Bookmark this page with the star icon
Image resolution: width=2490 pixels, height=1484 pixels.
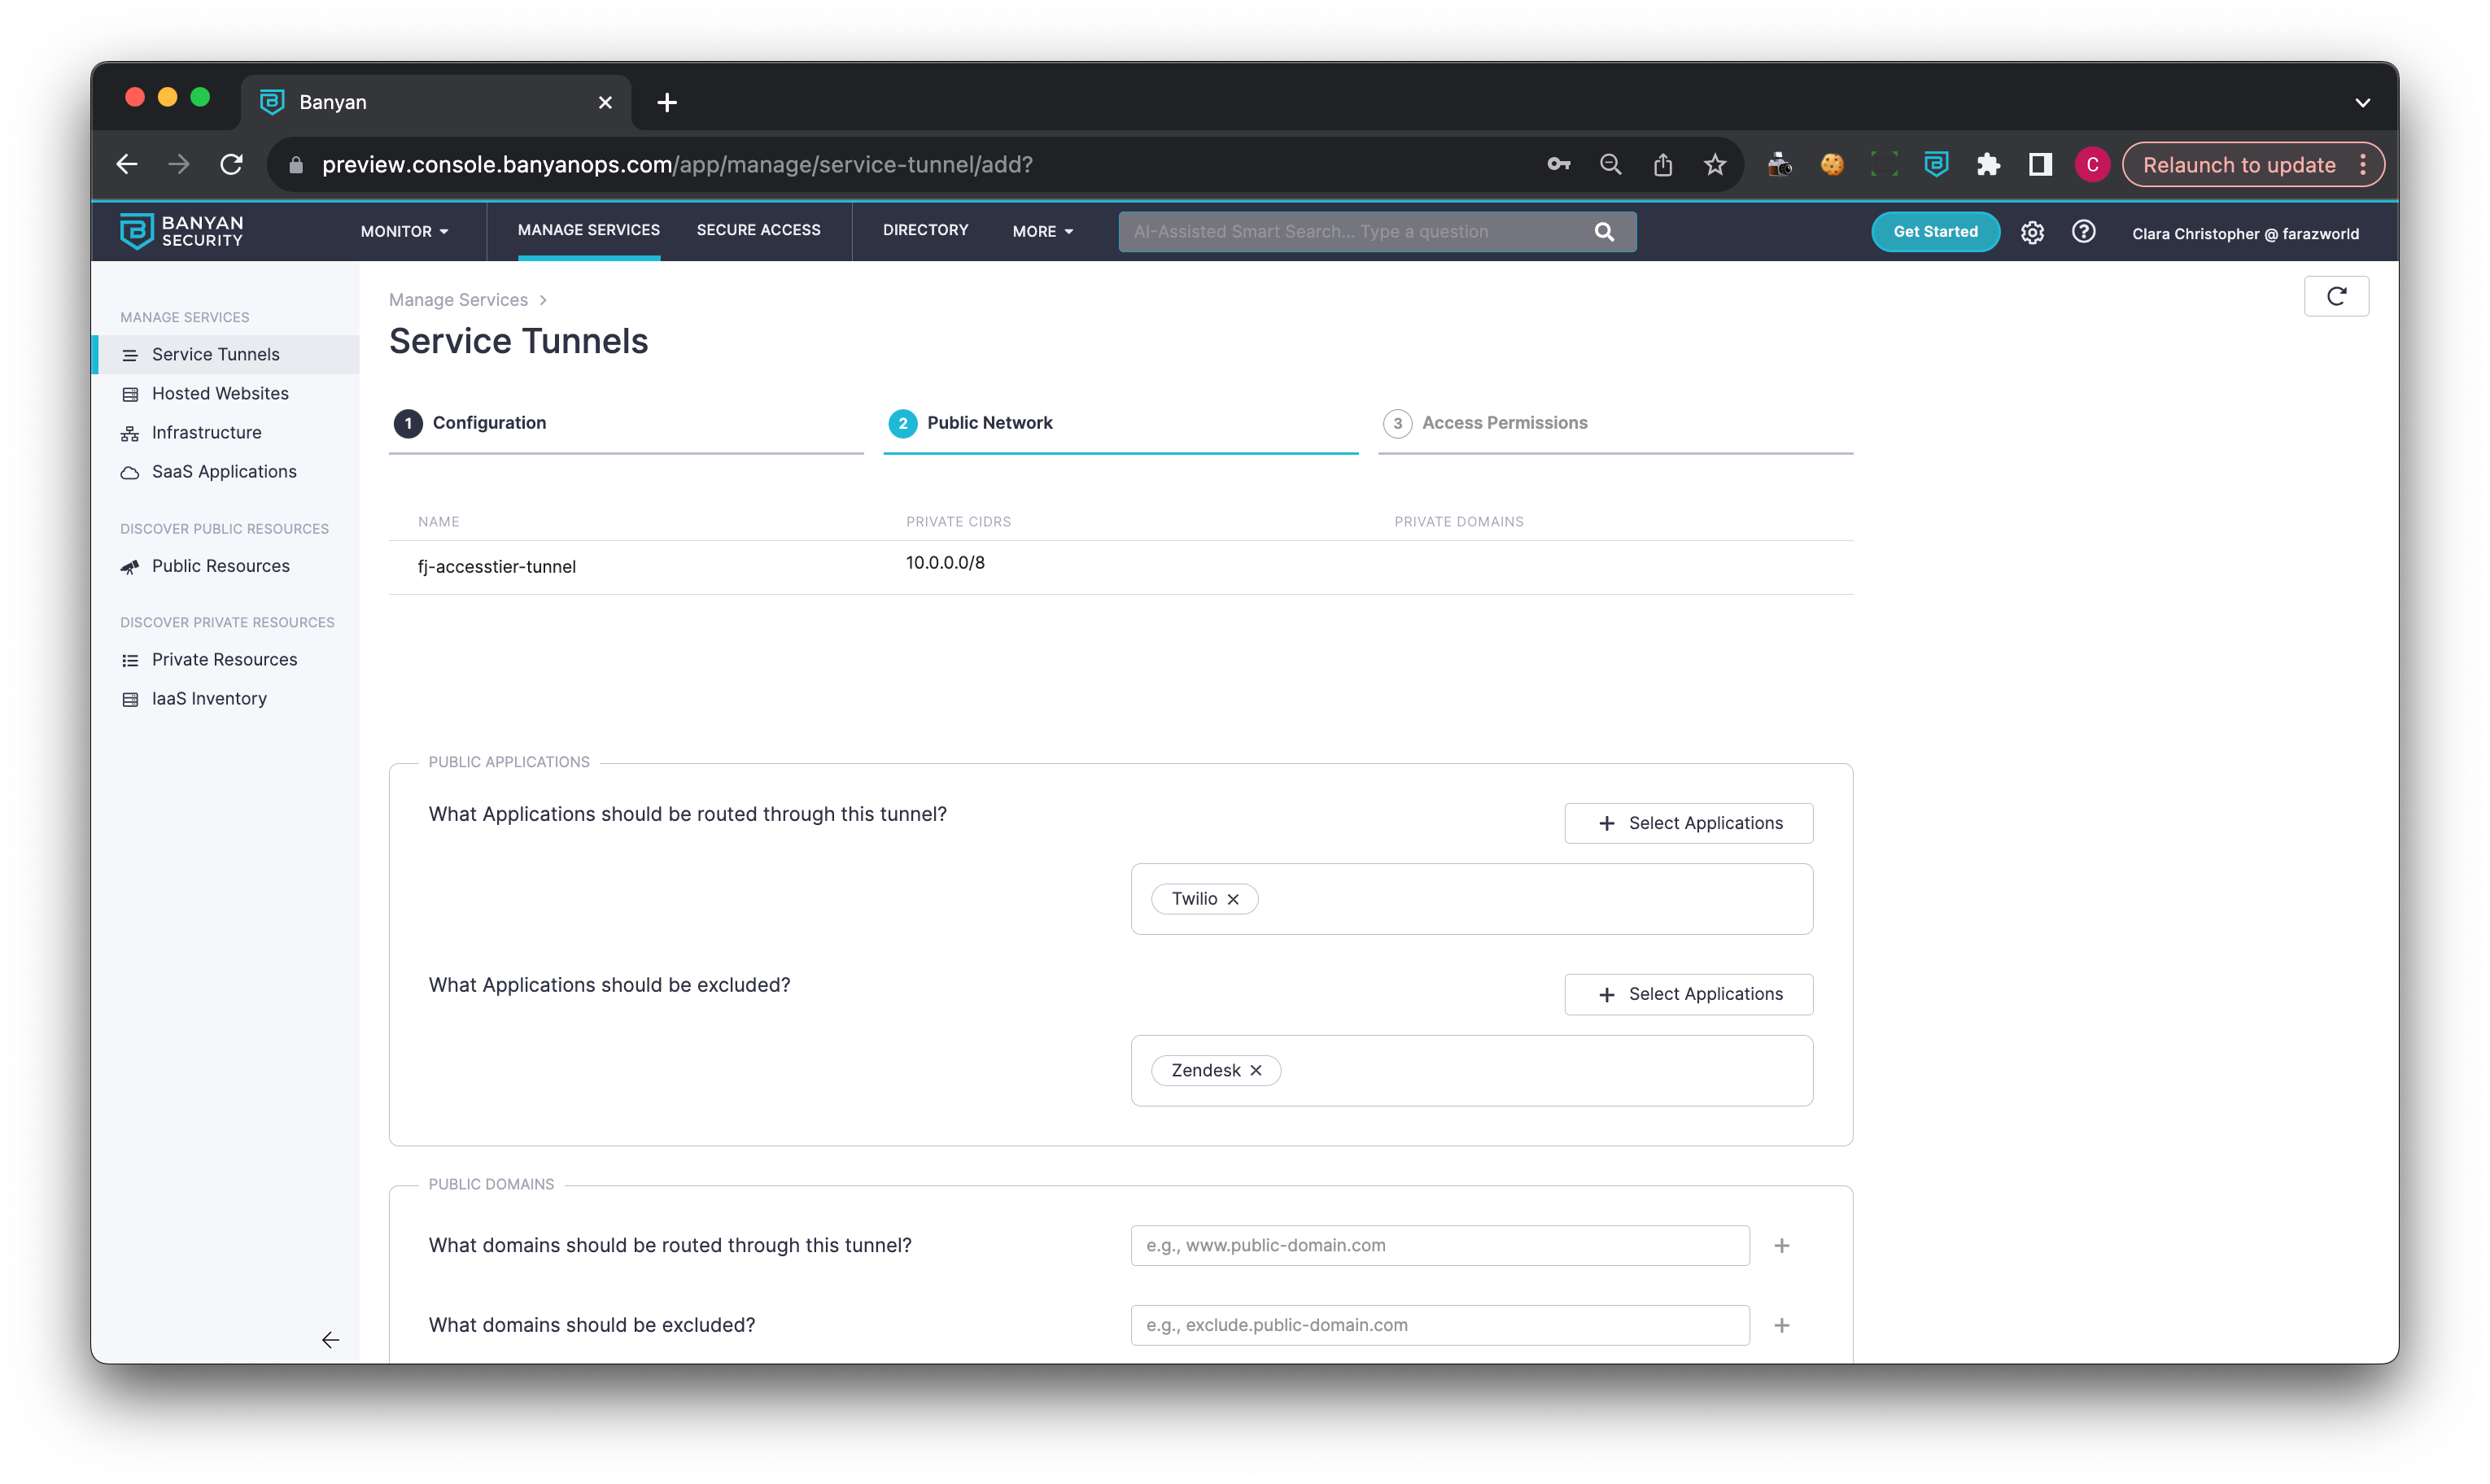click(x=1714, y=164)
